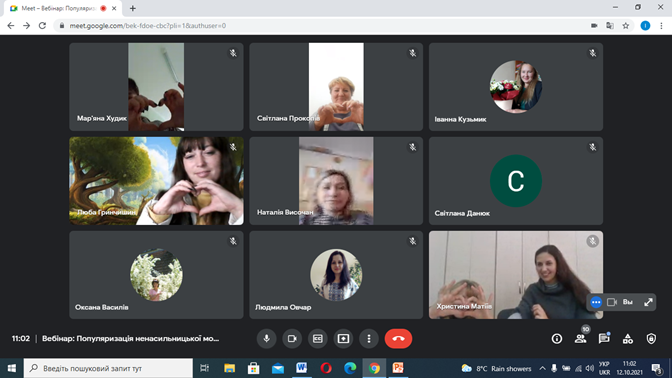
Task: Open Task View on the taskbar
Action: click(204, 368)
